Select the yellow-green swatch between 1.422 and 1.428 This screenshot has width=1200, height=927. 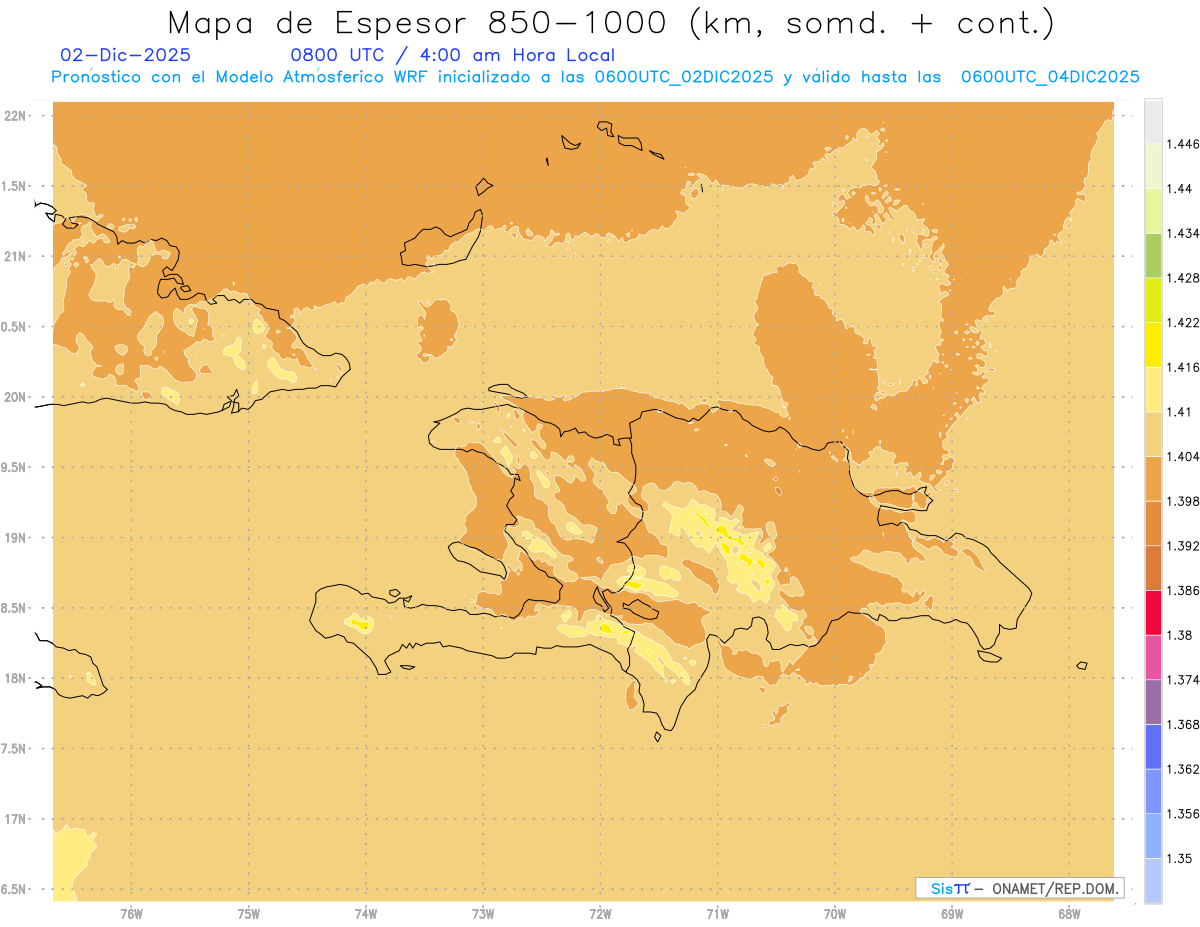(1153, 300)
